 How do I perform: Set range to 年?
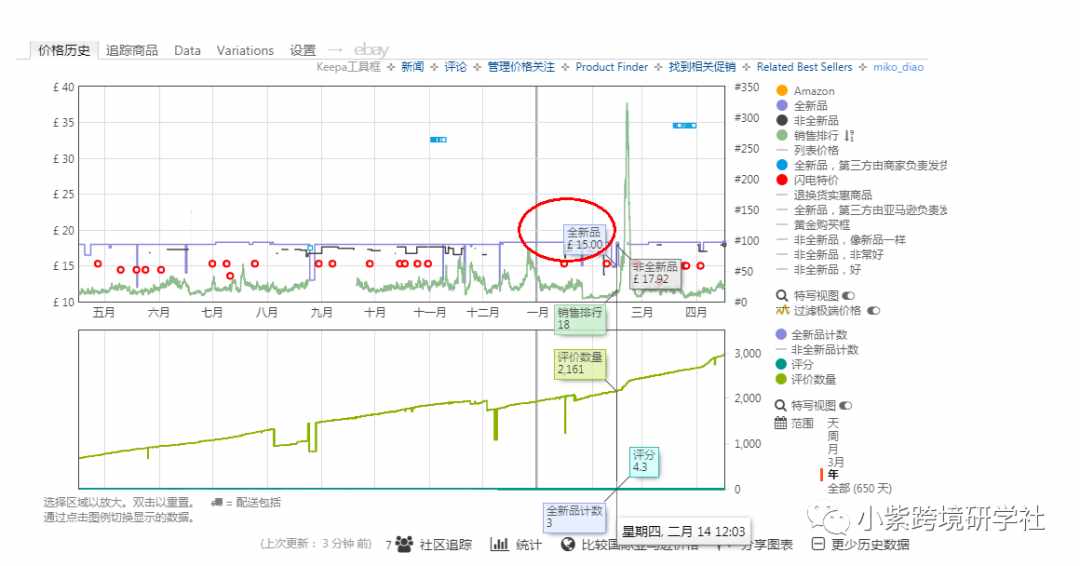click(833, 475)
